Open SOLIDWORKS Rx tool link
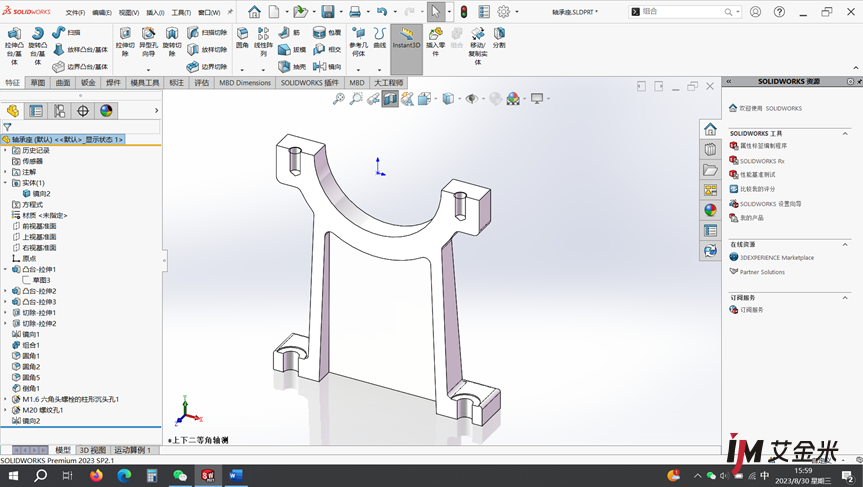Image resolution: width=863 pixels, height=487 pixels. click(x=762, y=161)
